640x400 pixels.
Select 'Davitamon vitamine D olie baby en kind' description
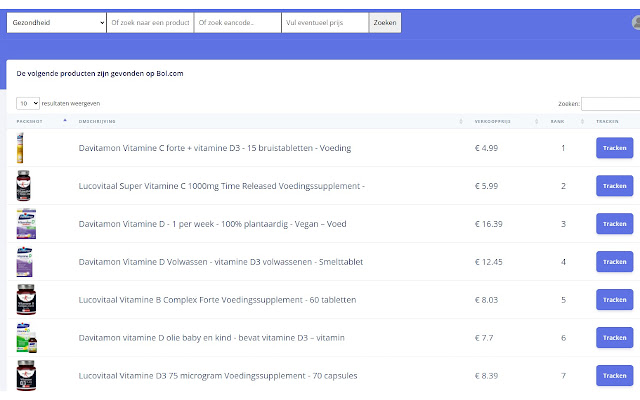[211, 338]
